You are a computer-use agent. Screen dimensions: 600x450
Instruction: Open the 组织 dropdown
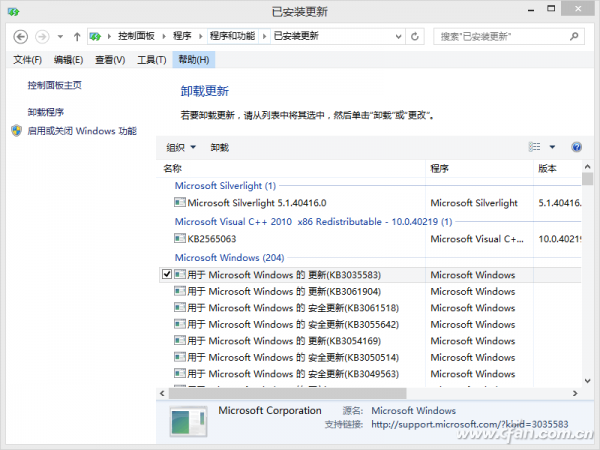(181, 147)
